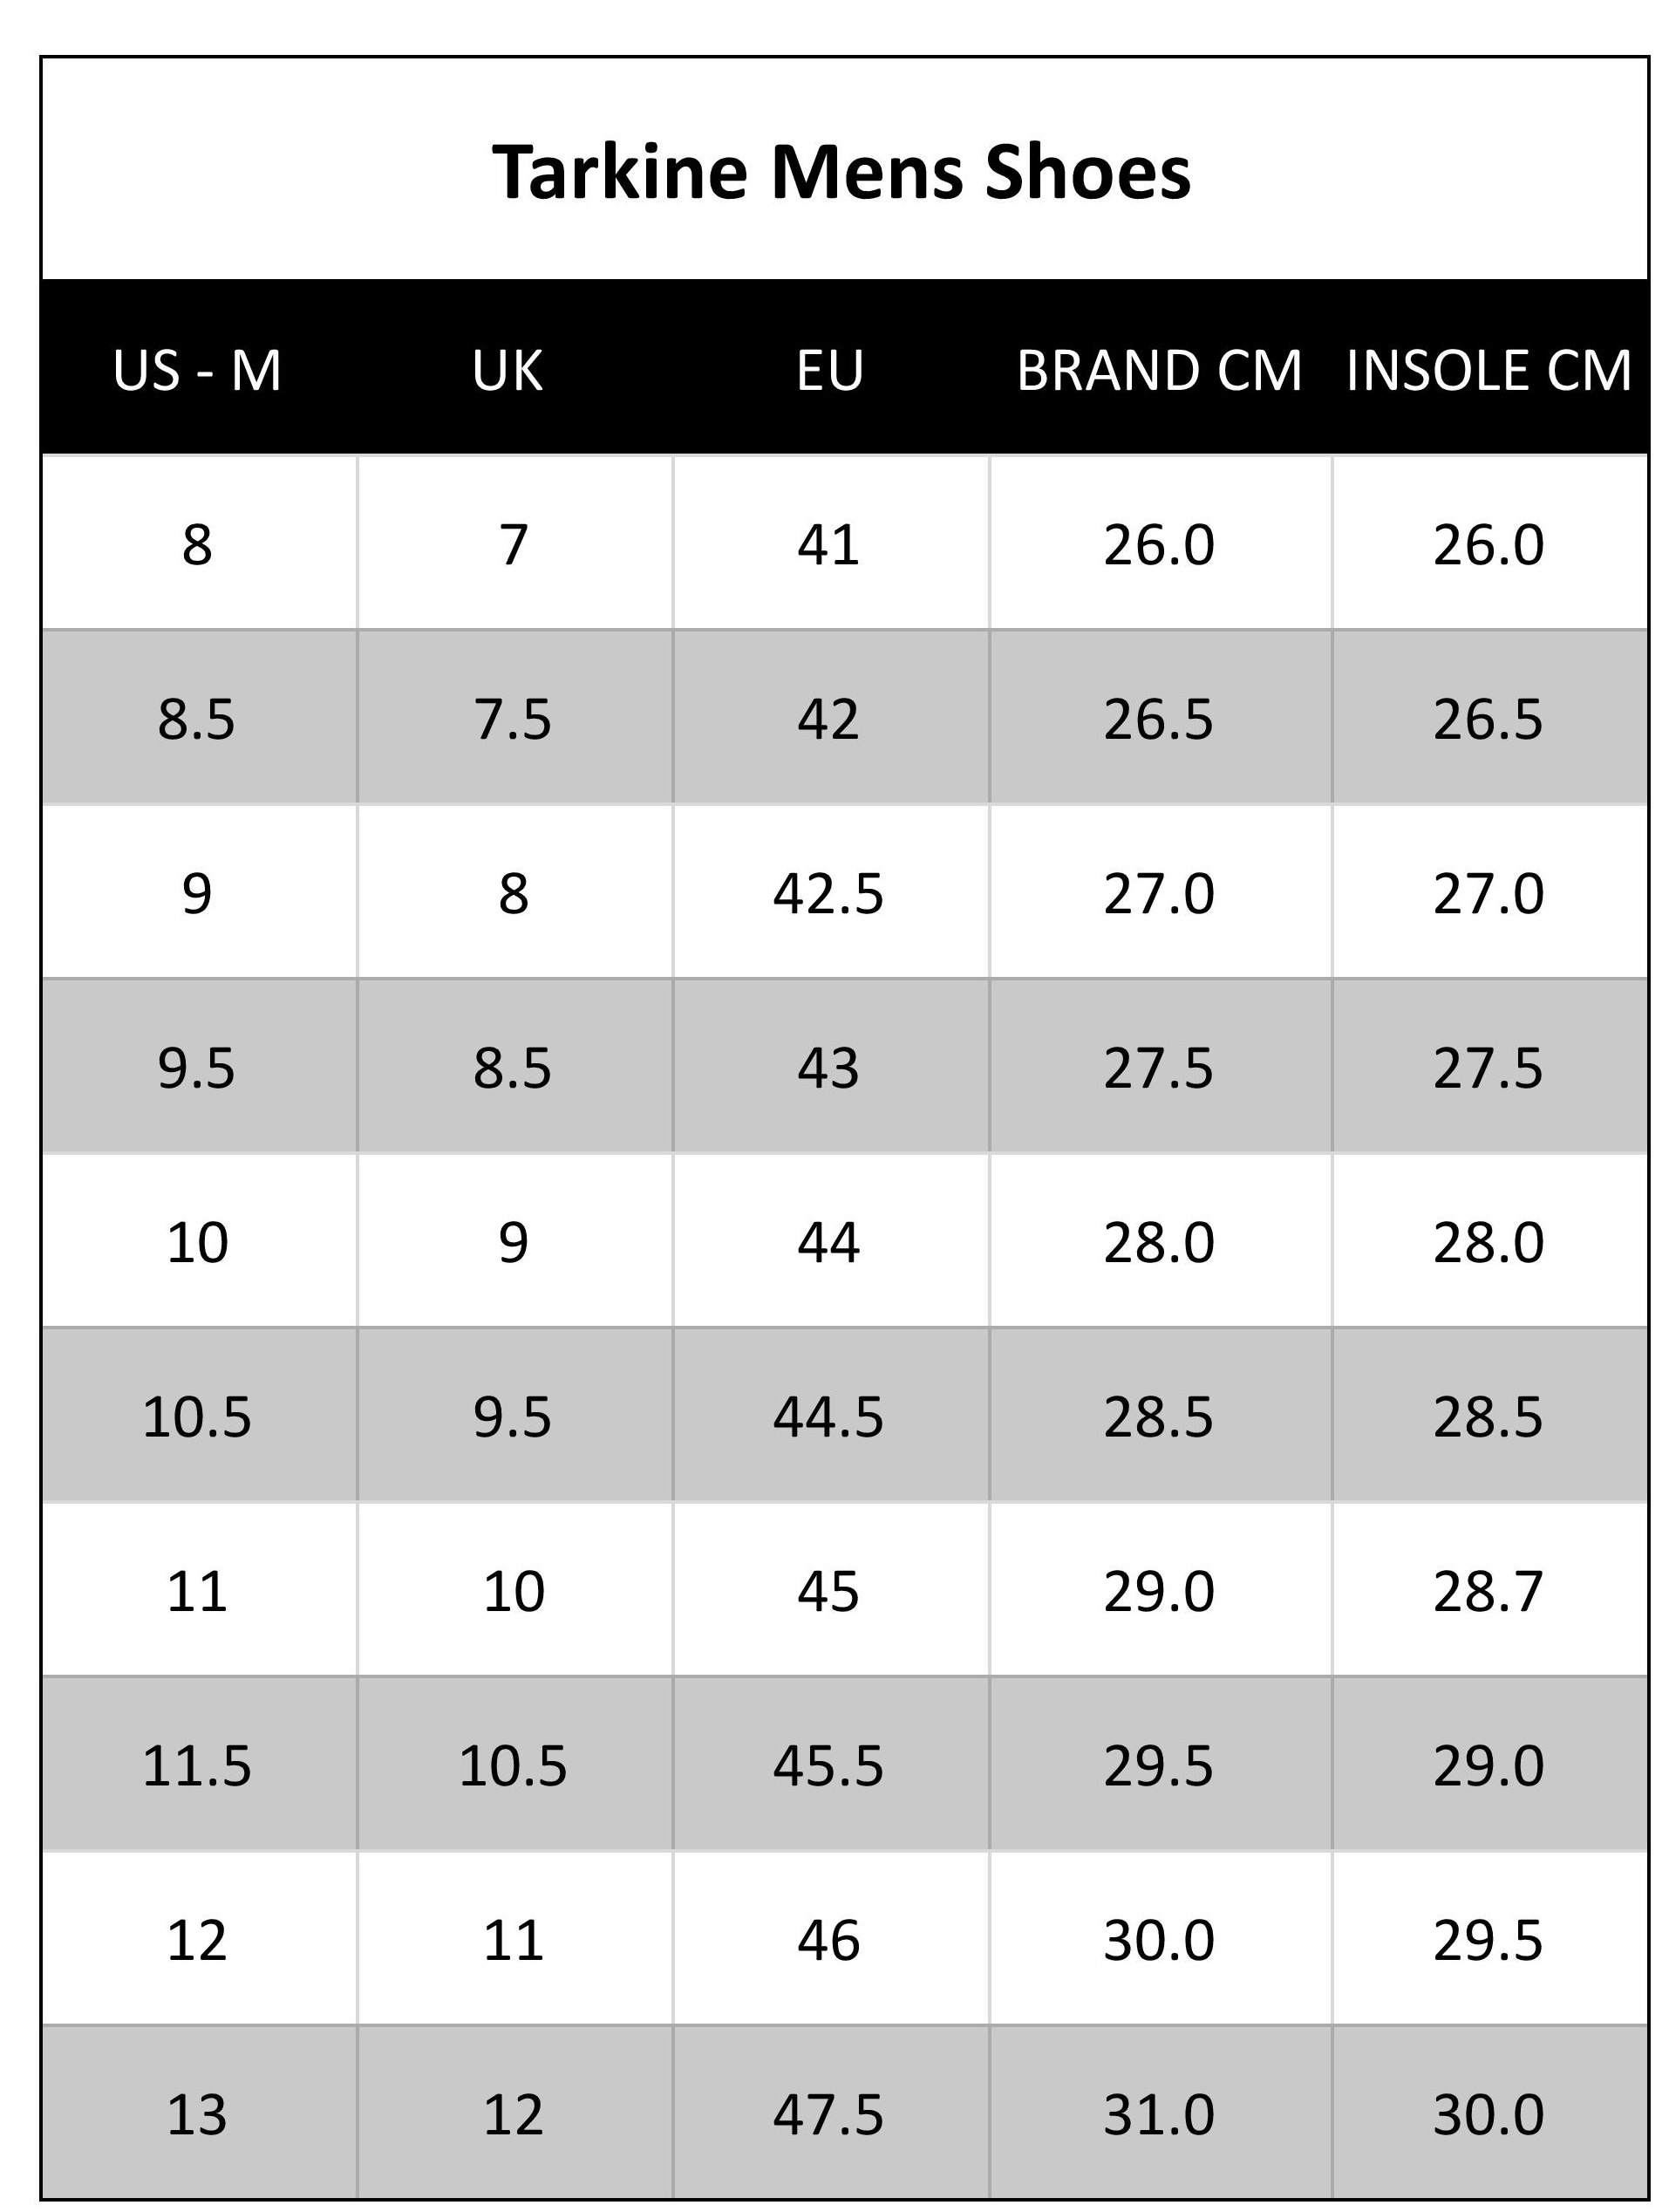Click EU size 47.5 cell
The image size is (1669, 2212).
pyautogui.click(x=831, y=2114)
